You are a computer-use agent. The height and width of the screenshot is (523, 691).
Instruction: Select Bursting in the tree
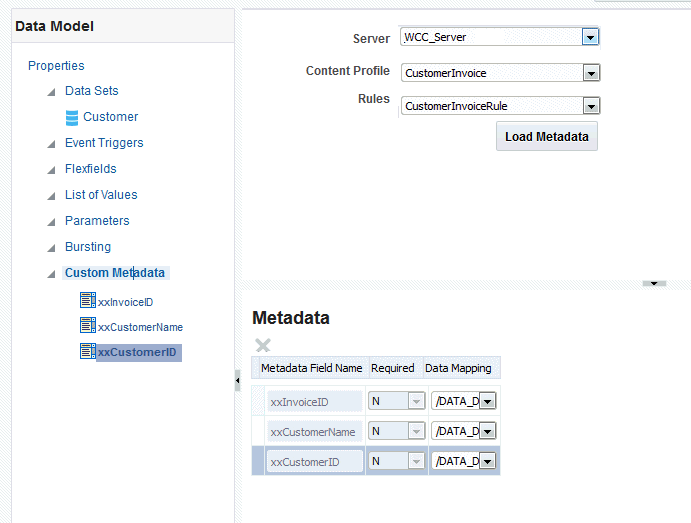coord(88,247)
